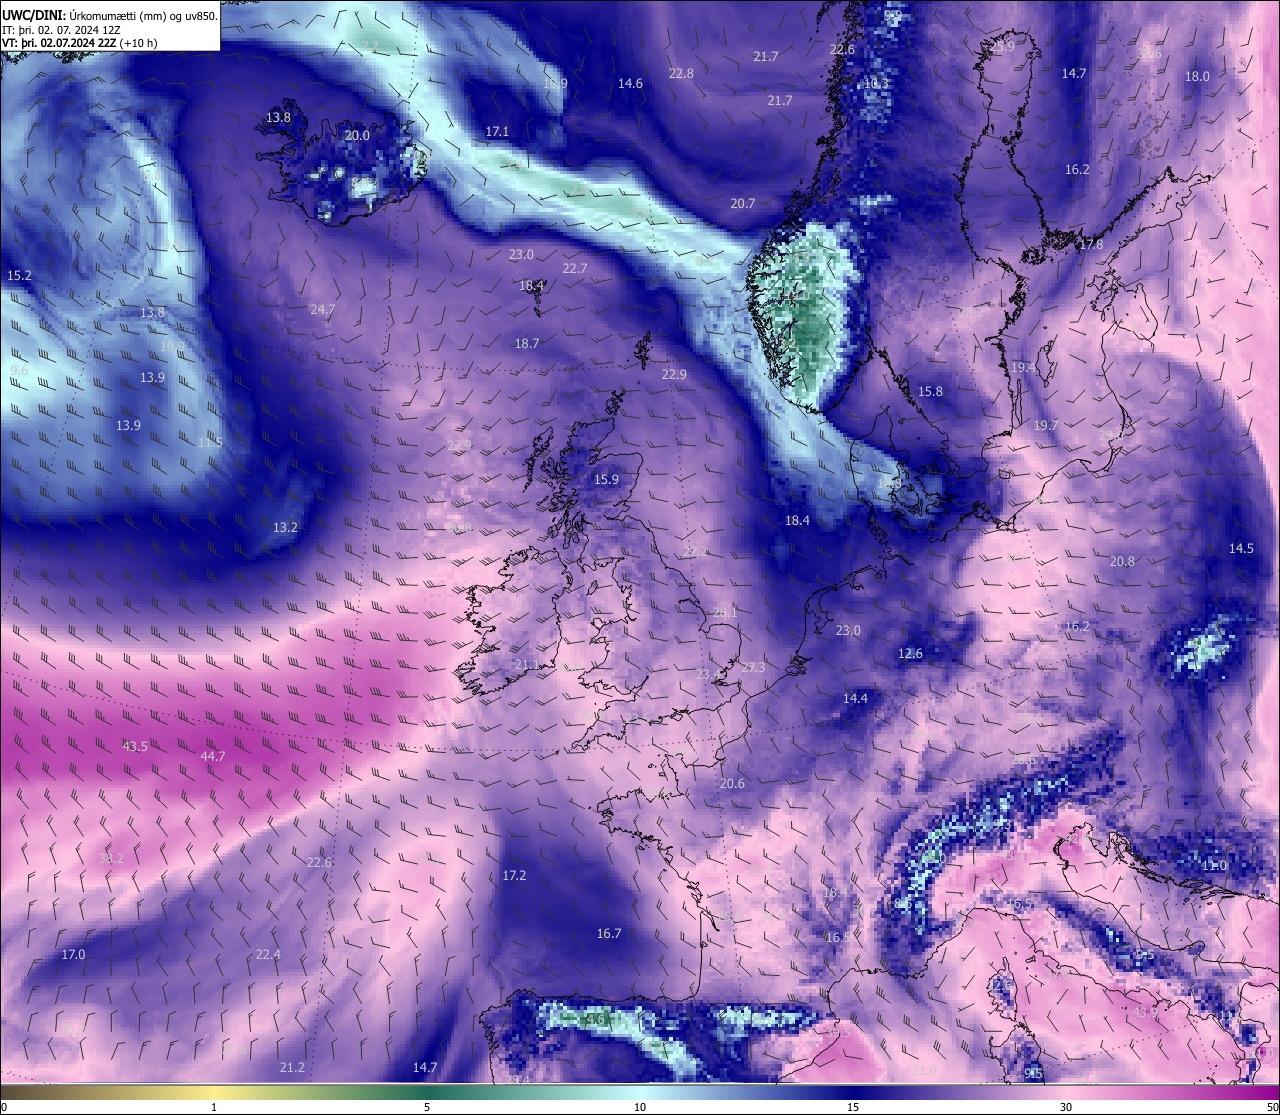Click the map value '21.2'

tap(292, 1067)
